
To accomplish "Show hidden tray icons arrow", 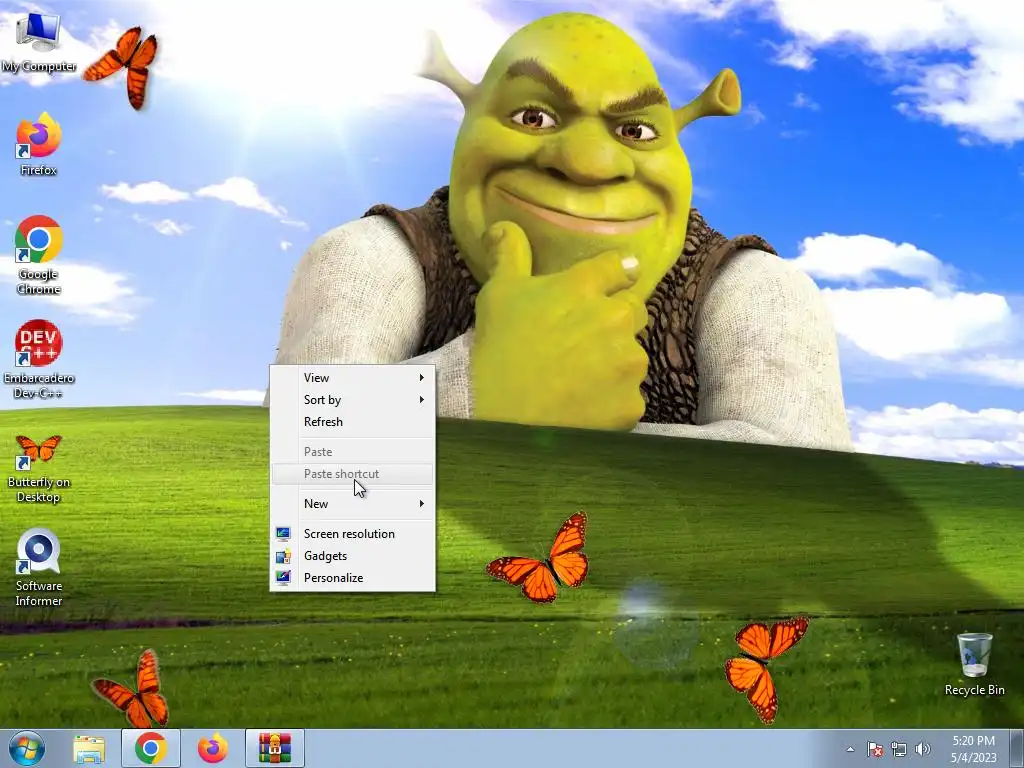I will [x=850, y=749].
